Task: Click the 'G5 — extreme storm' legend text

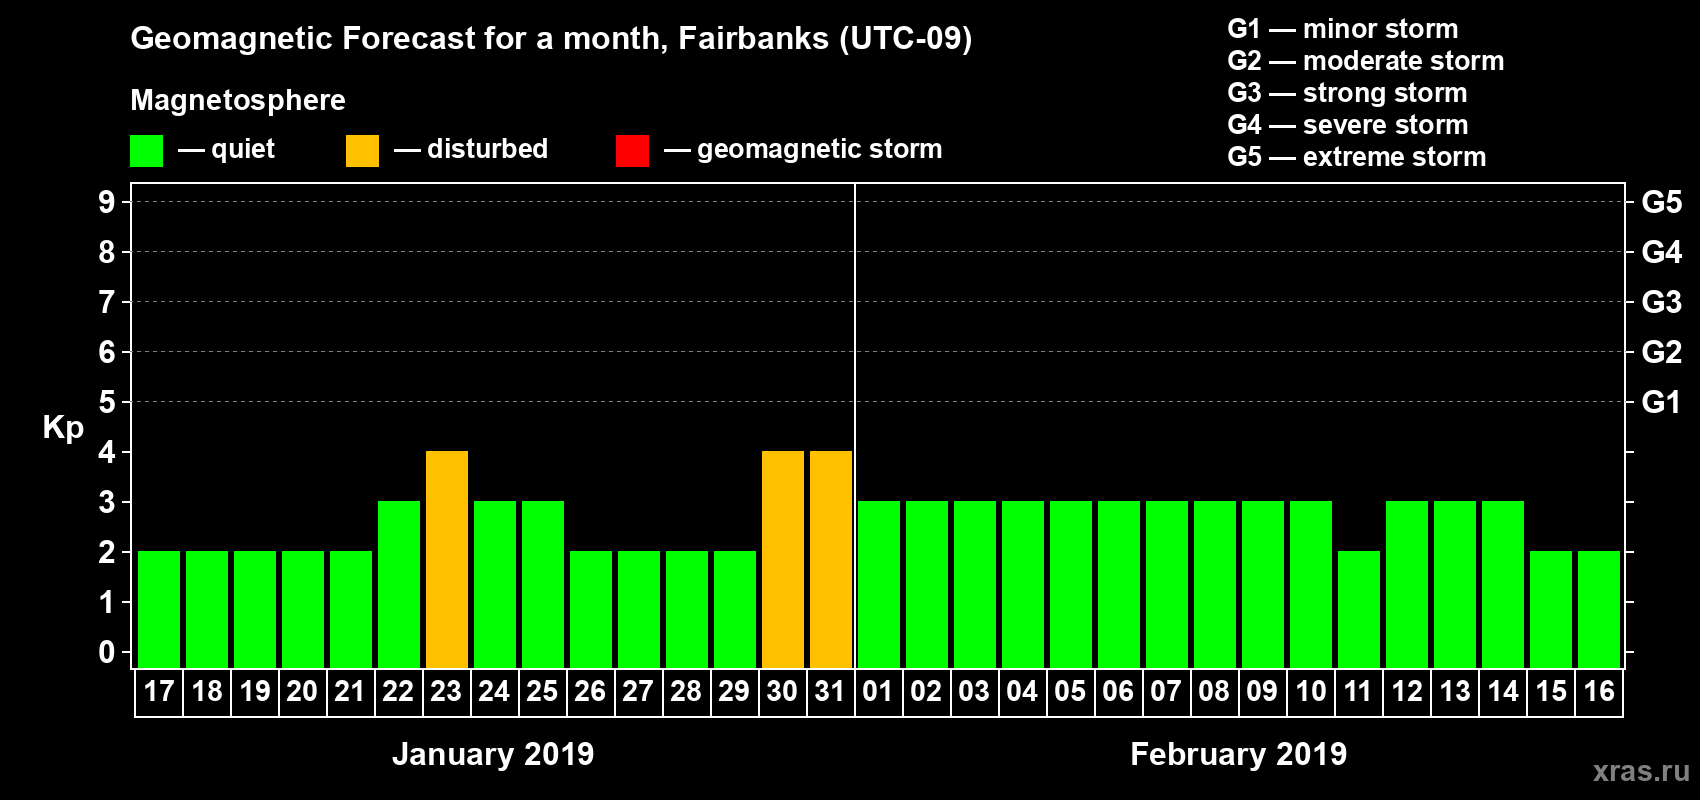Action: tap(1357, 157)
